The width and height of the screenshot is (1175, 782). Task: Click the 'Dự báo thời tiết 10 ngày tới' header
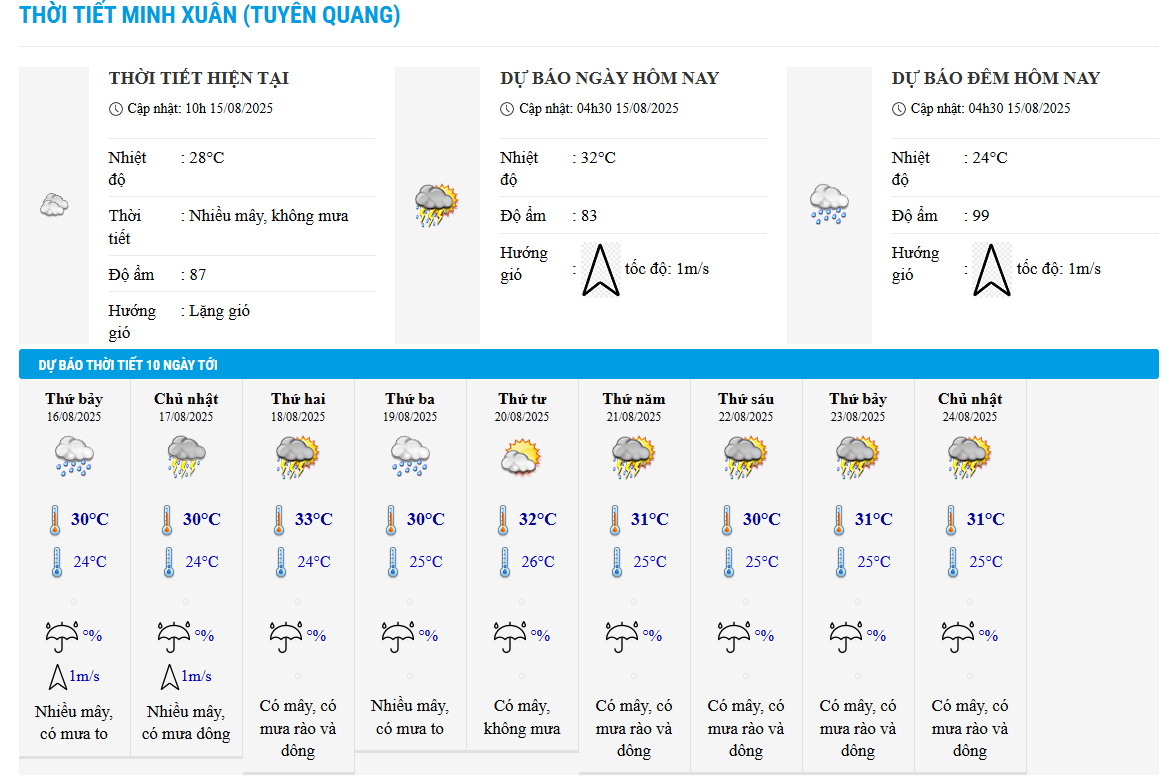[128, 365]
